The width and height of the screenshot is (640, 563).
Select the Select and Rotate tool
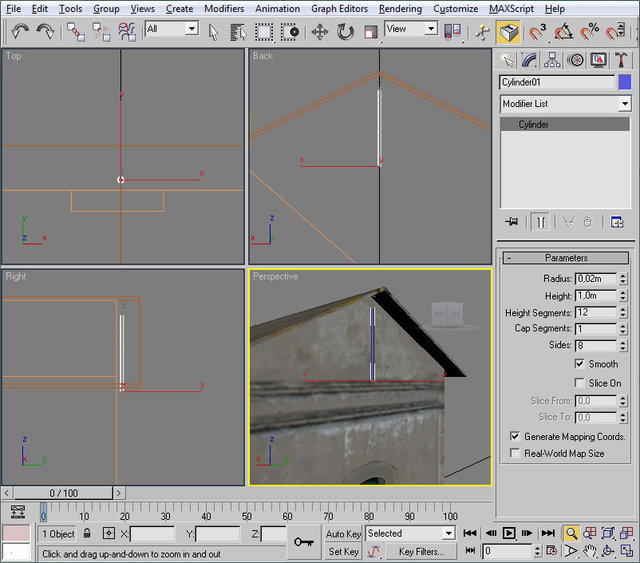(345, 31)
